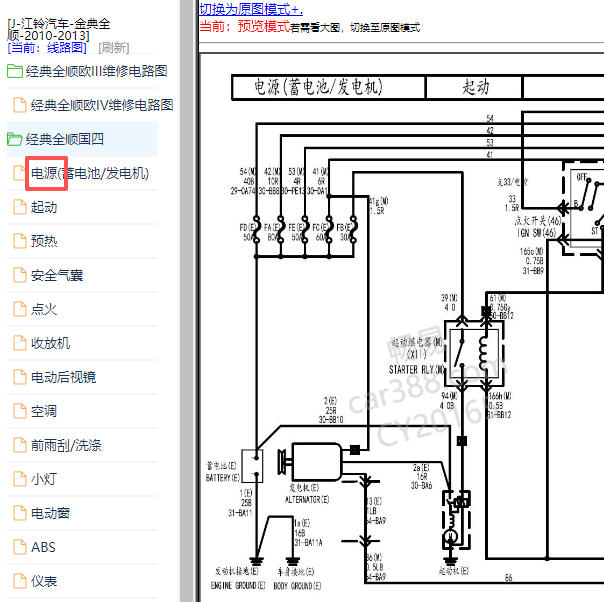Click the 预览模式 red status text
The image size is (604, 602).
tap(263, 27)
